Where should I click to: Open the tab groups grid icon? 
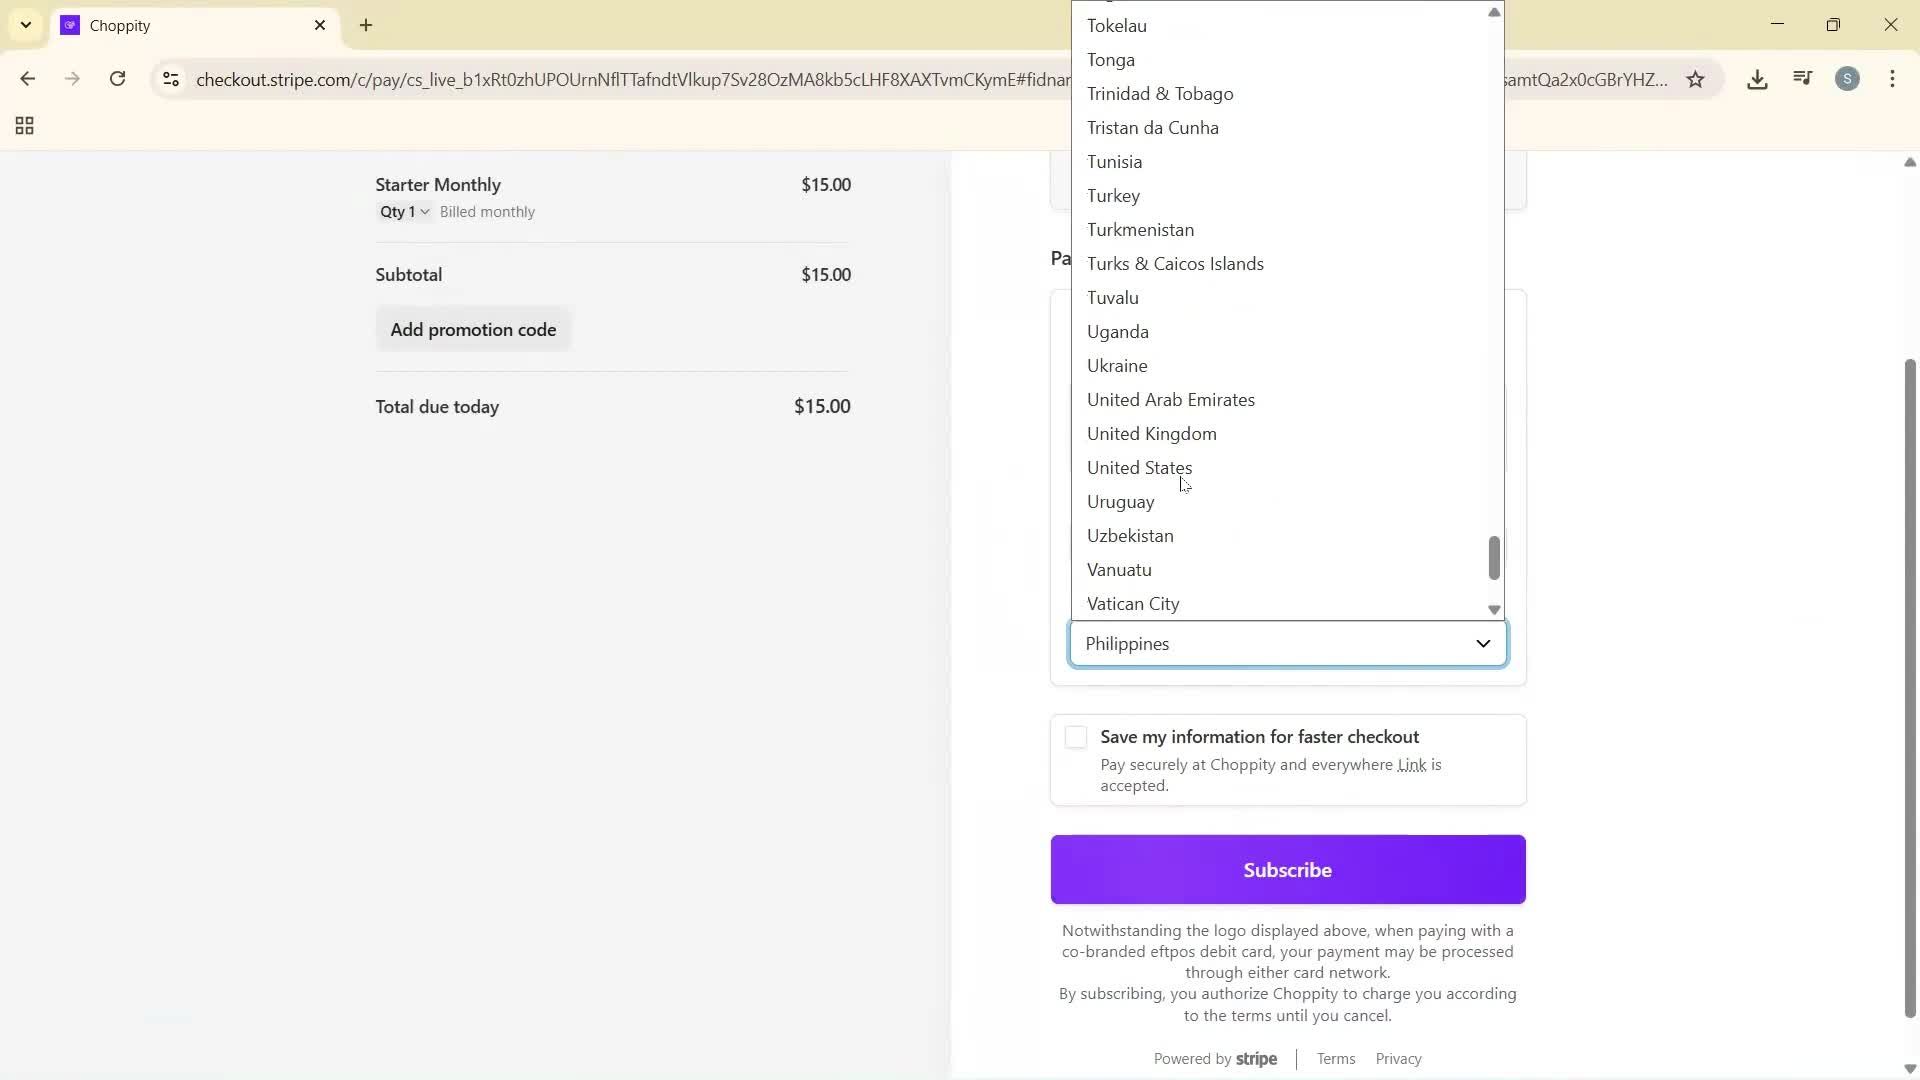pos(23,126)
